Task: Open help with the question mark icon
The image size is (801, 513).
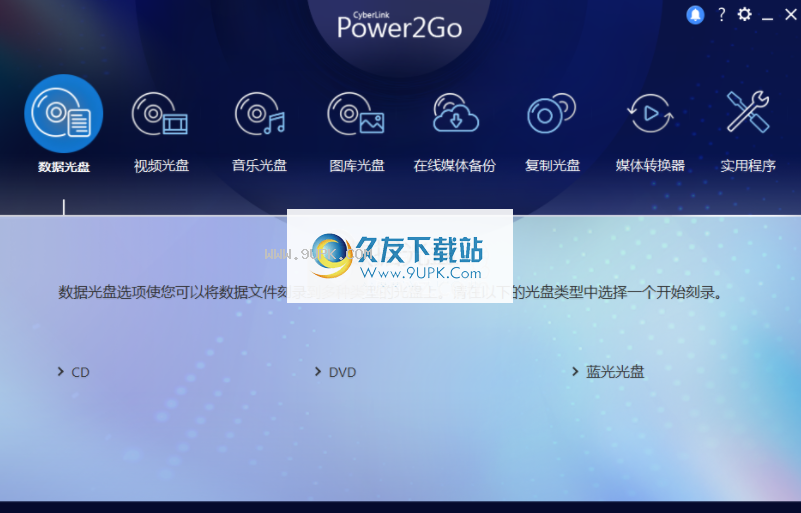Action: 721,15
